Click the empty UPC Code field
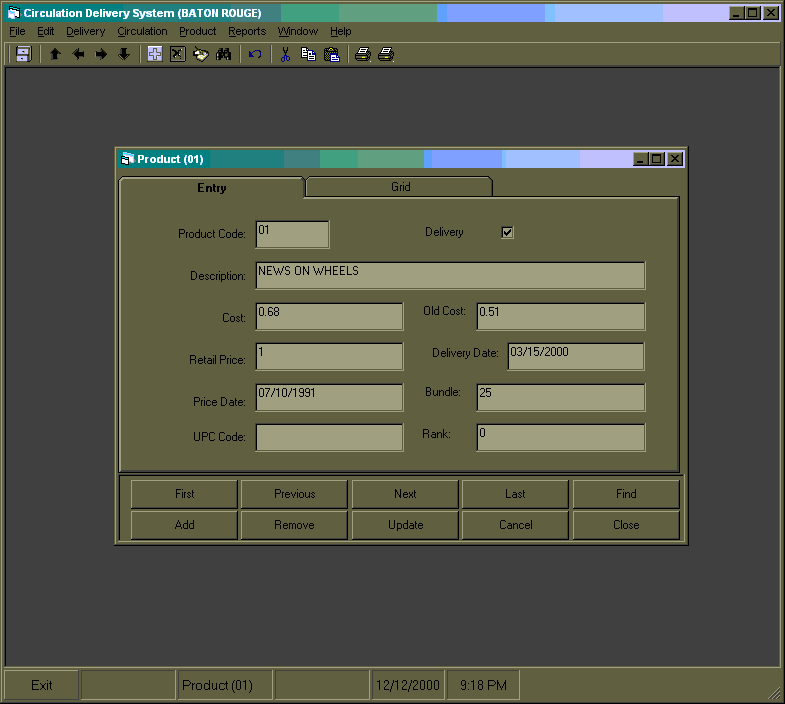 pyautogui.click(x=329, y=438)
